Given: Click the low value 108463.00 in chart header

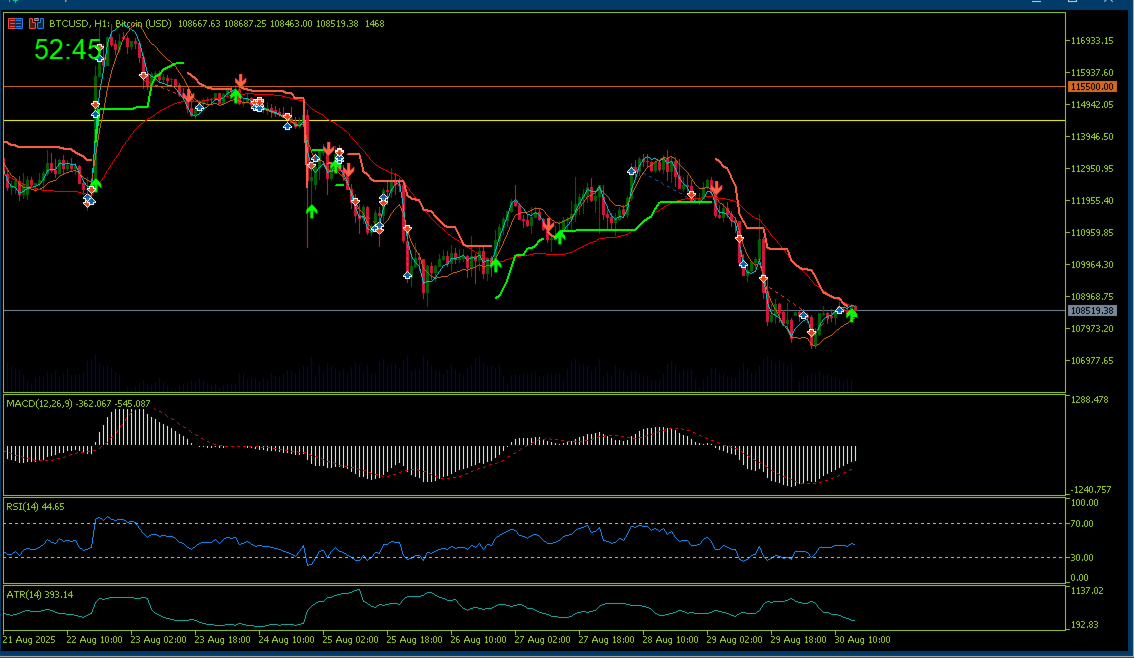Looking at the screenshot, I should click(x=291, y=24).
